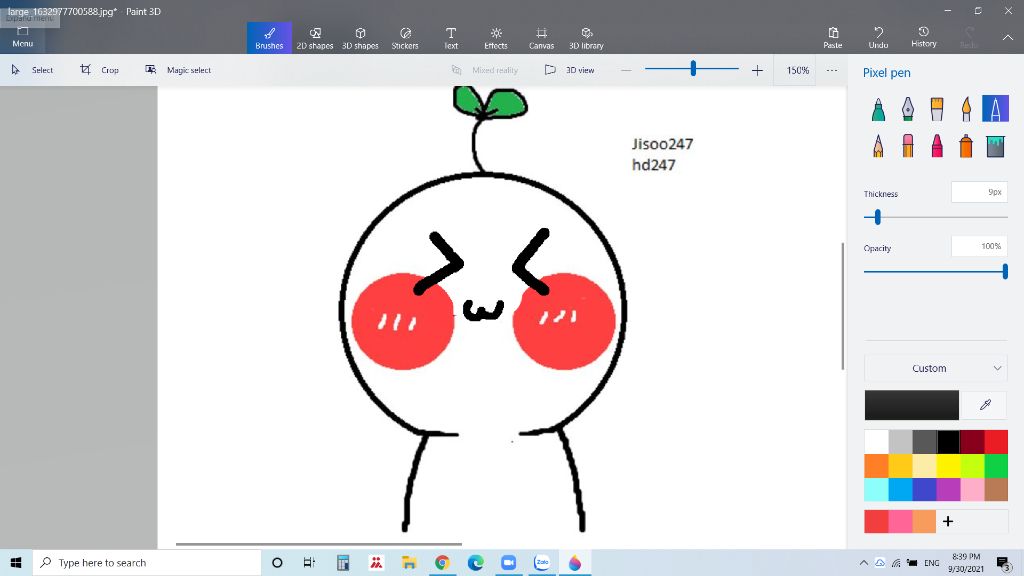Add a new custom color

[x=948, y=521]
